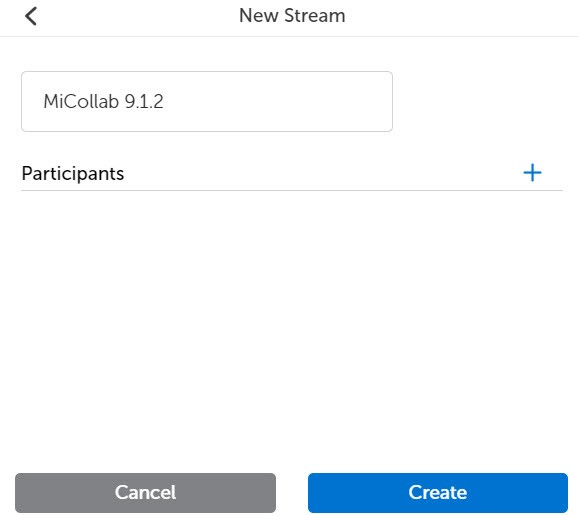Create the new stream
Image resolution: width=578 pixels, height=515 pixels.
tap(438, 493)
